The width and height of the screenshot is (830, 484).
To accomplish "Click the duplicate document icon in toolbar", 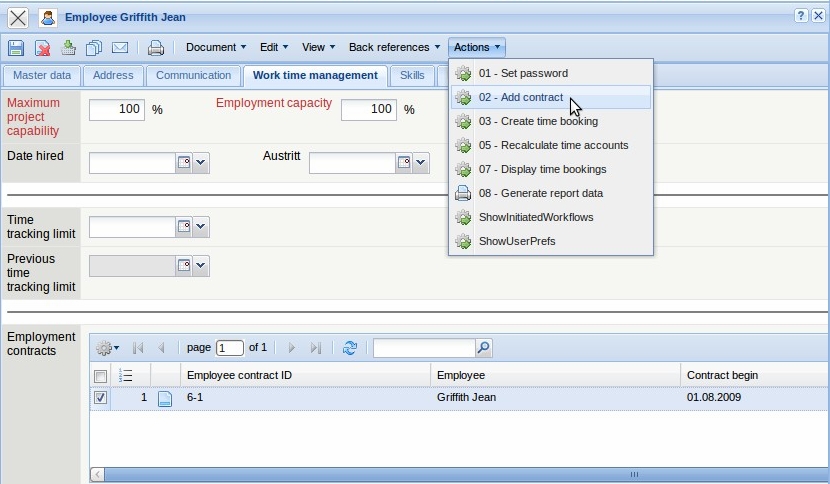I will coord(94,47).
